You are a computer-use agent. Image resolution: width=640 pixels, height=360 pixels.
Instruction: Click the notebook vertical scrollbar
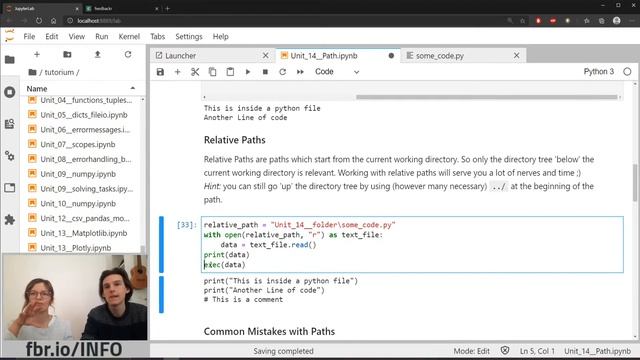pyautogui.click(x=635, y=182)
